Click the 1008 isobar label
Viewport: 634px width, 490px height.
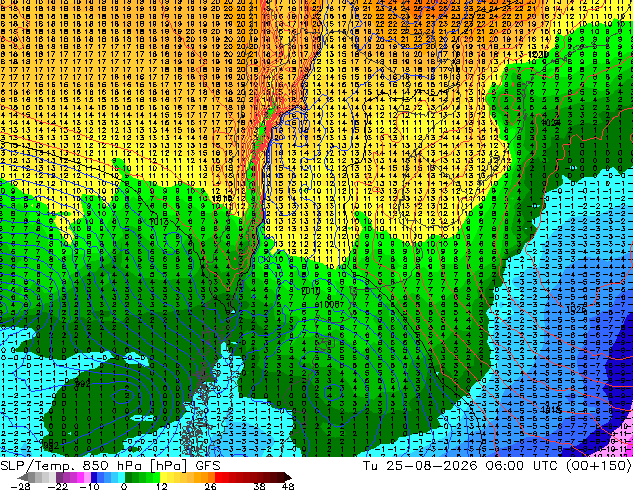click(x=329, y=304)
